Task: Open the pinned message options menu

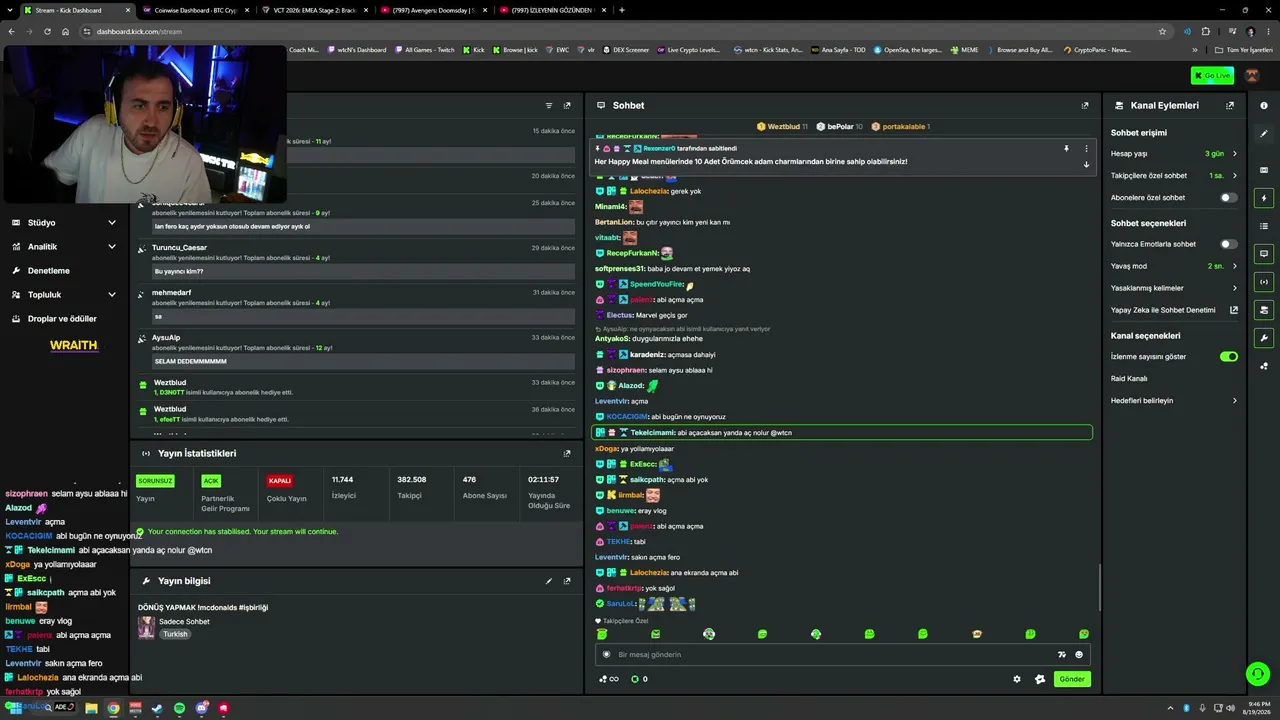Action: point(1086,149)
